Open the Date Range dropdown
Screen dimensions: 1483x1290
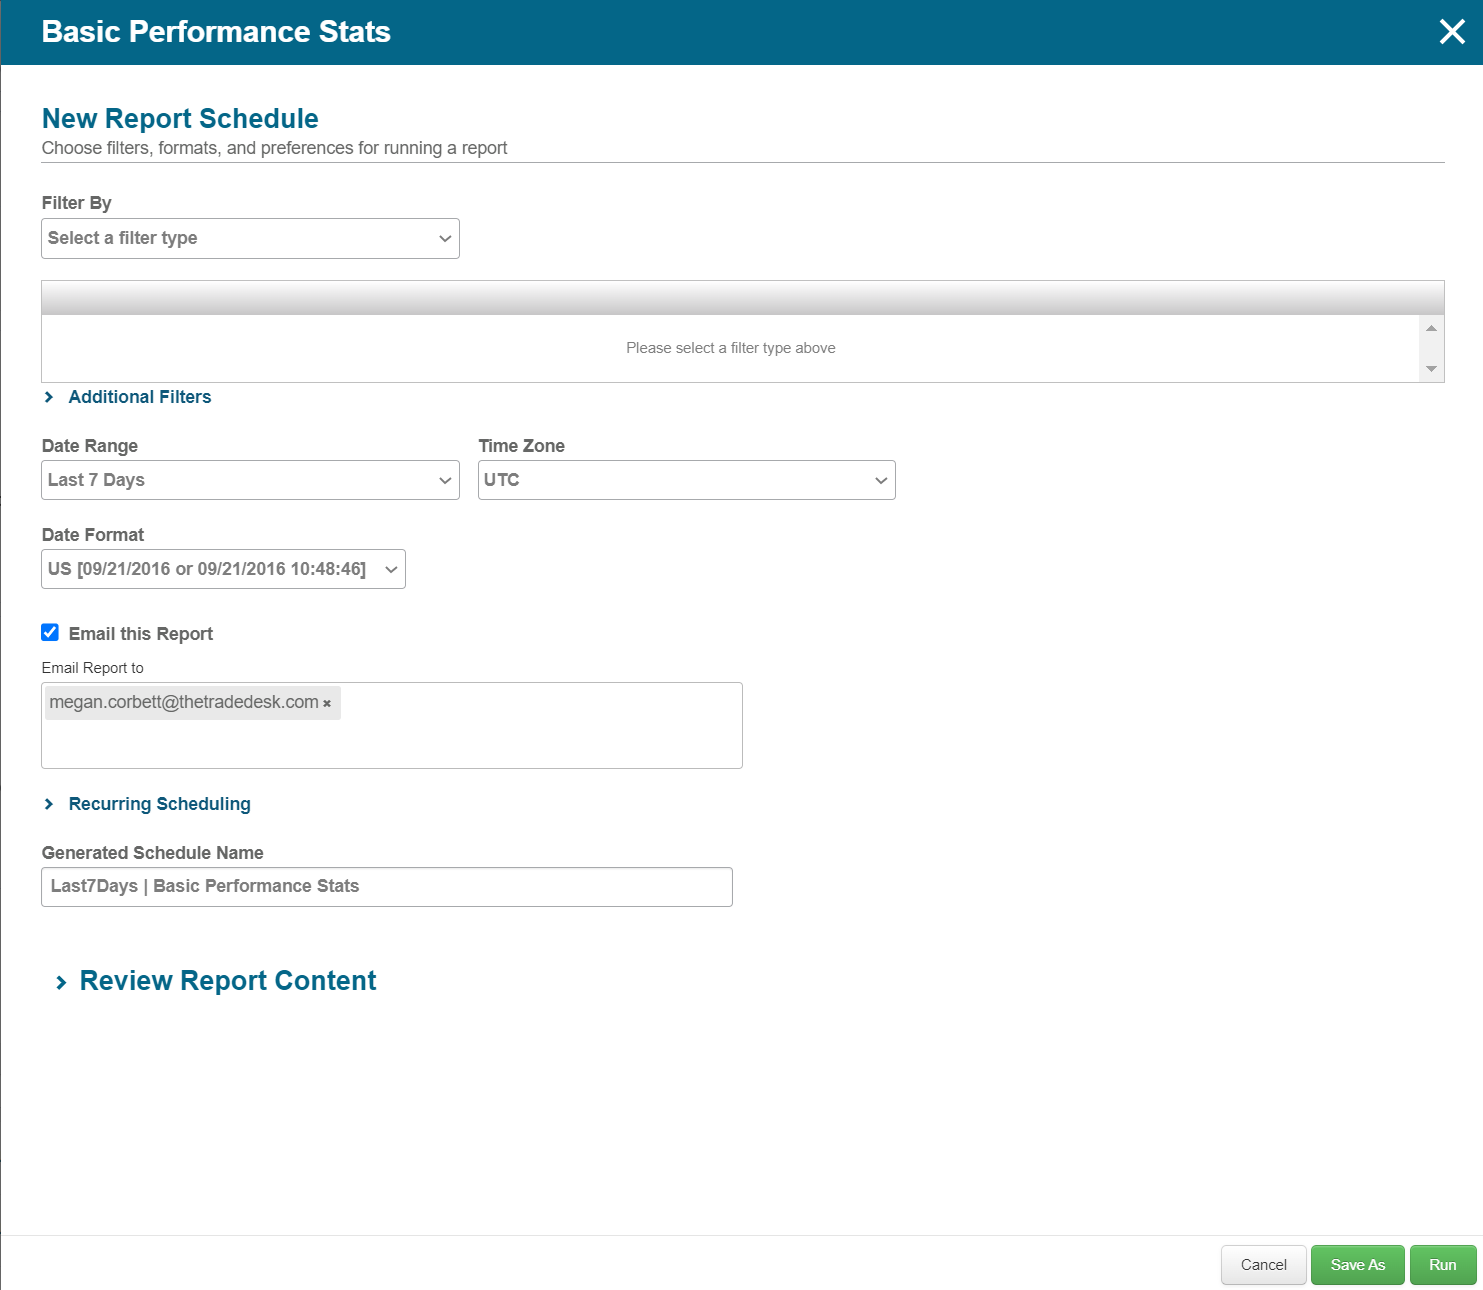tap(250, 481)
